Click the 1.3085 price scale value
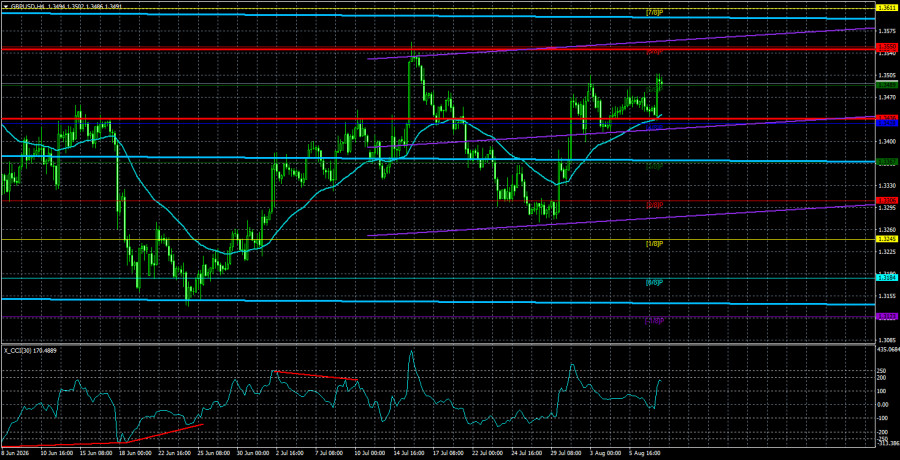Screen dimensions: 900x460 tap(886, 341)
